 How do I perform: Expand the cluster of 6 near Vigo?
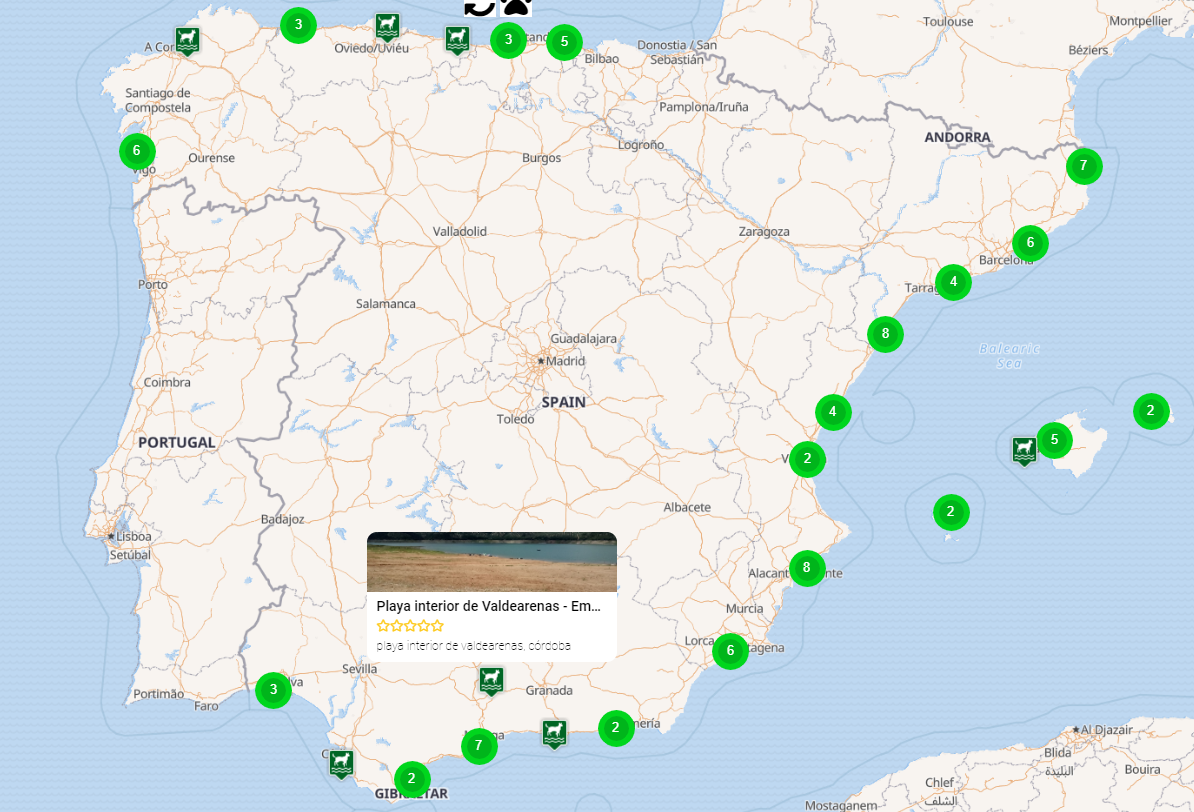click(x=137, y=151)
